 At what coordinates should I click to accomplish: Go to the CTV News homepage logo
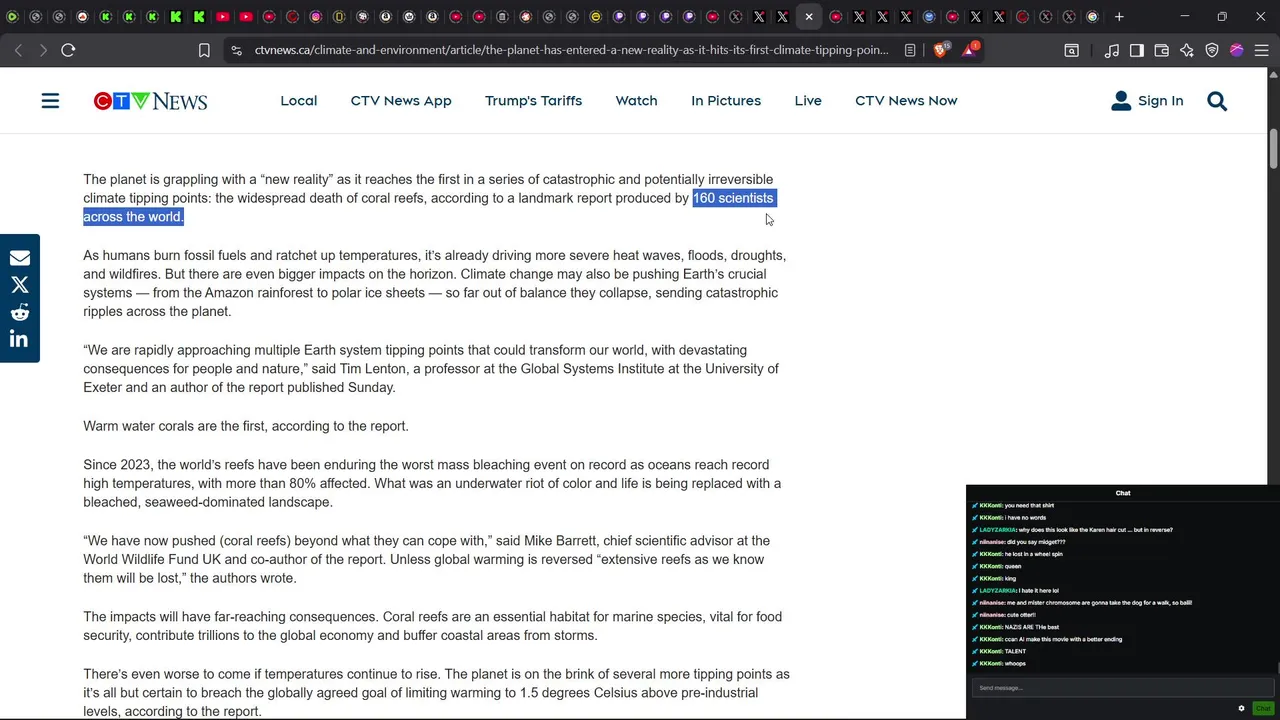tap(150, 101)
